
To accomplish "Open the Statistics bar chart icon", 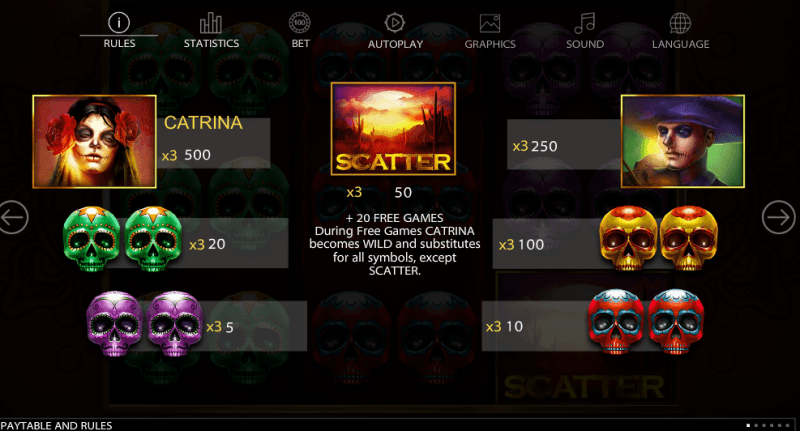I will (x=211, y=23).
